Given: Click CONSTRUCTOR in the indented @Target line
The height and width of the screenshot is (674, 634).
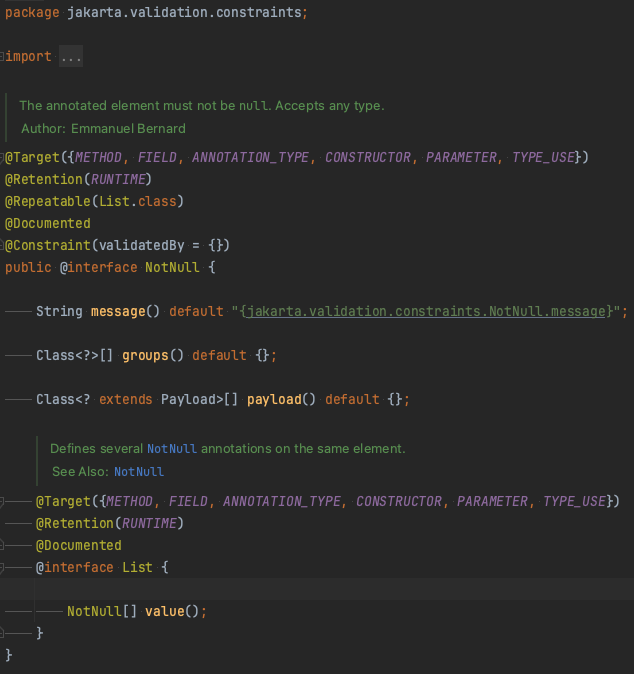Looking at the screenshot, I should click(x=399, y=501).
